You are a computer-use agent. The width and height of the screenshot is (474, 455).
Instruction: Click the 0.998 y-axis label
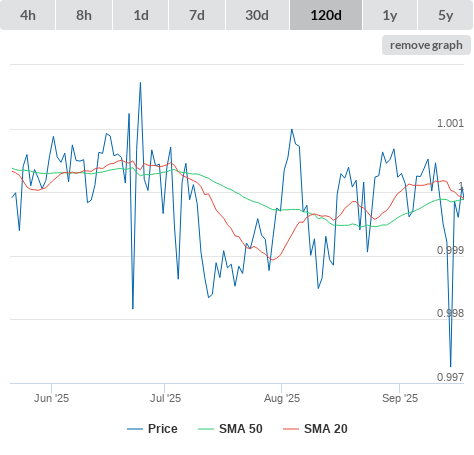450,313
